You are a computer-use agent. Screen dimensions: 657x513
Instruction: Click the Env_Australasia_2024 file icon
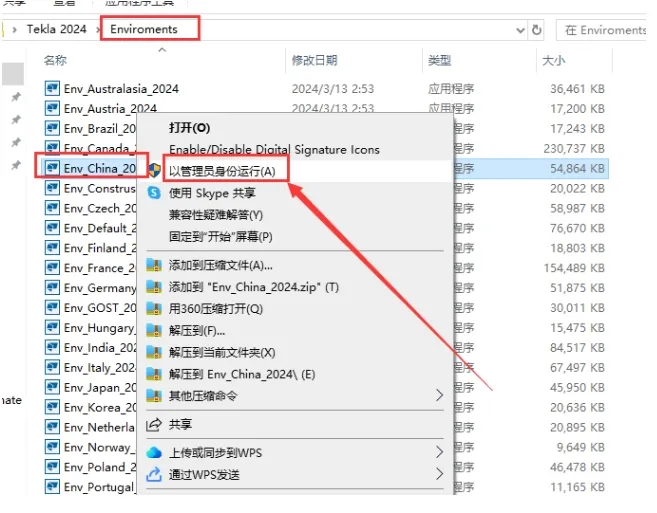pos(52,88)
